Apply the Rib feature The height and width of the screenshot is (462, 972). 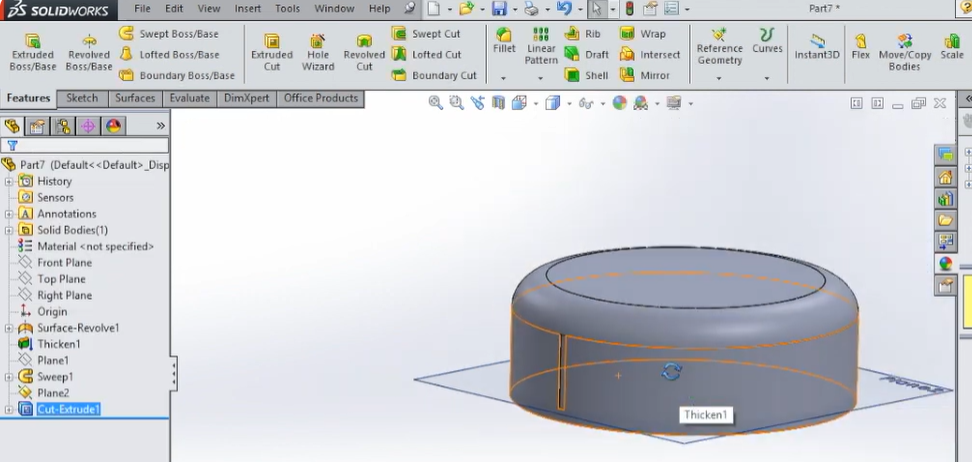point(583,34)
